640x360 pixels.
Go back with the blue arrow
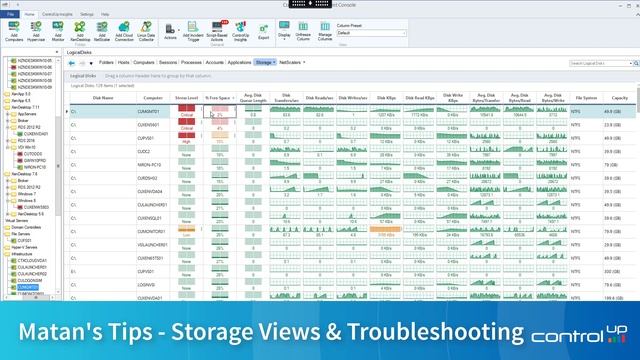(72, 63)
